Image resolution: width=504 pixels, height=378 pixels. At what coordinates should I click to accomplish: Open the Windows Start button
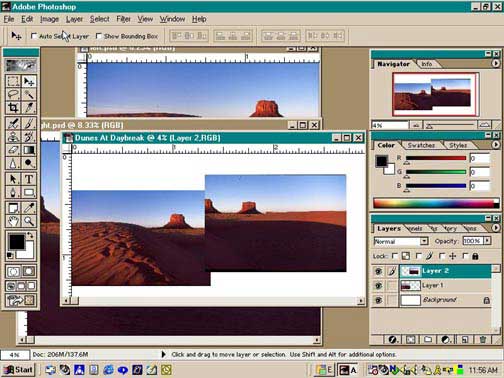tap(19, 370)
